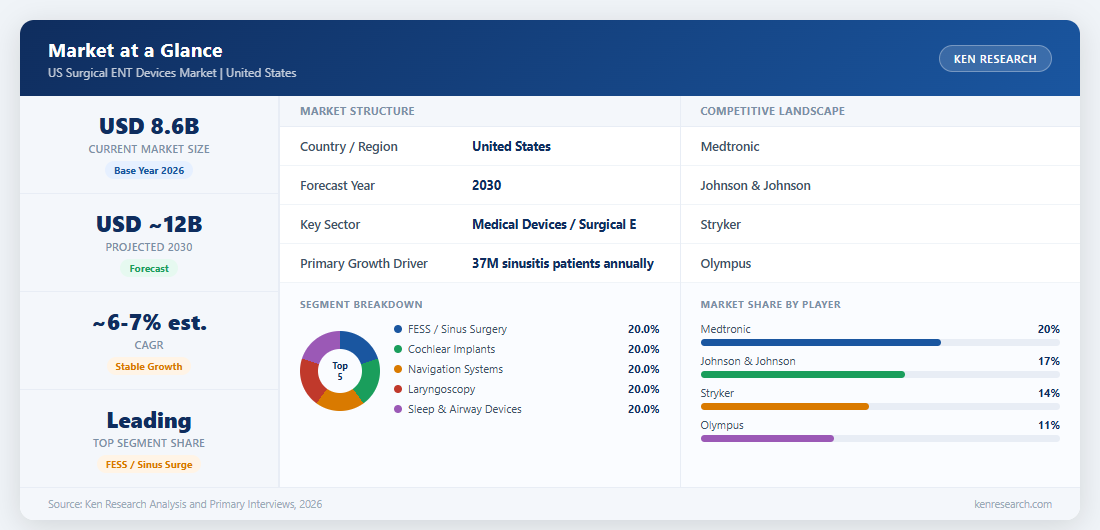Click the Source: Ken Research Analysis footer text
This screenshot has height=530, width=1100.
click(x=185, y=504)
